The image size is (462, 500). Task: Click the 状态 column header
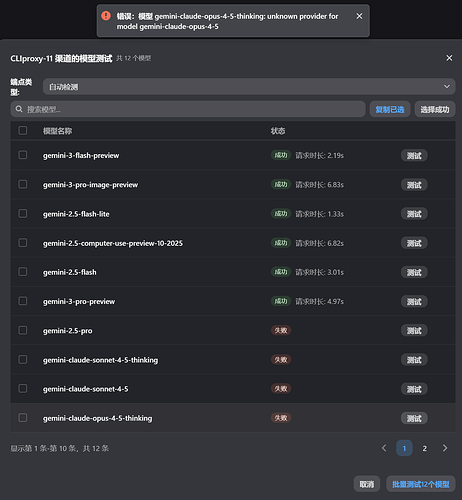click(278, 131)
